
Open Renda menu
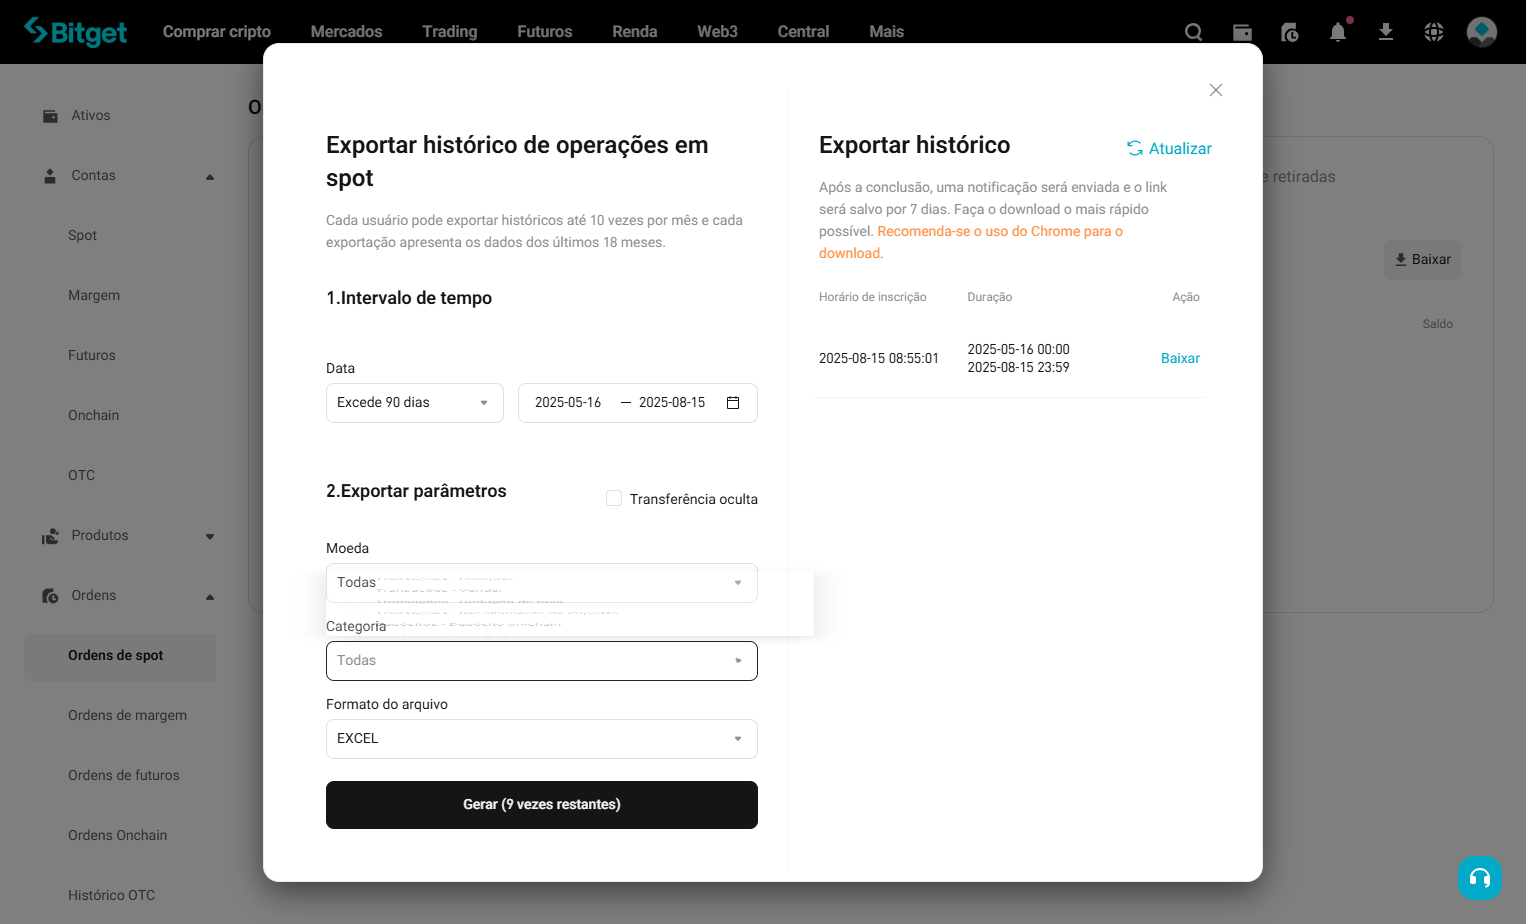[635, 32]
